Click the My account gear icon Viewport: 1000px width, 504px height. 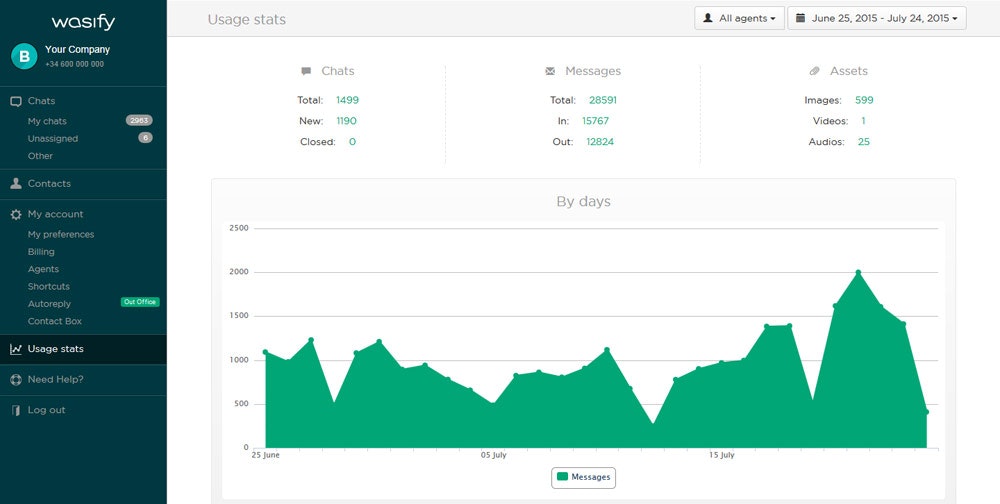point(16,215)
